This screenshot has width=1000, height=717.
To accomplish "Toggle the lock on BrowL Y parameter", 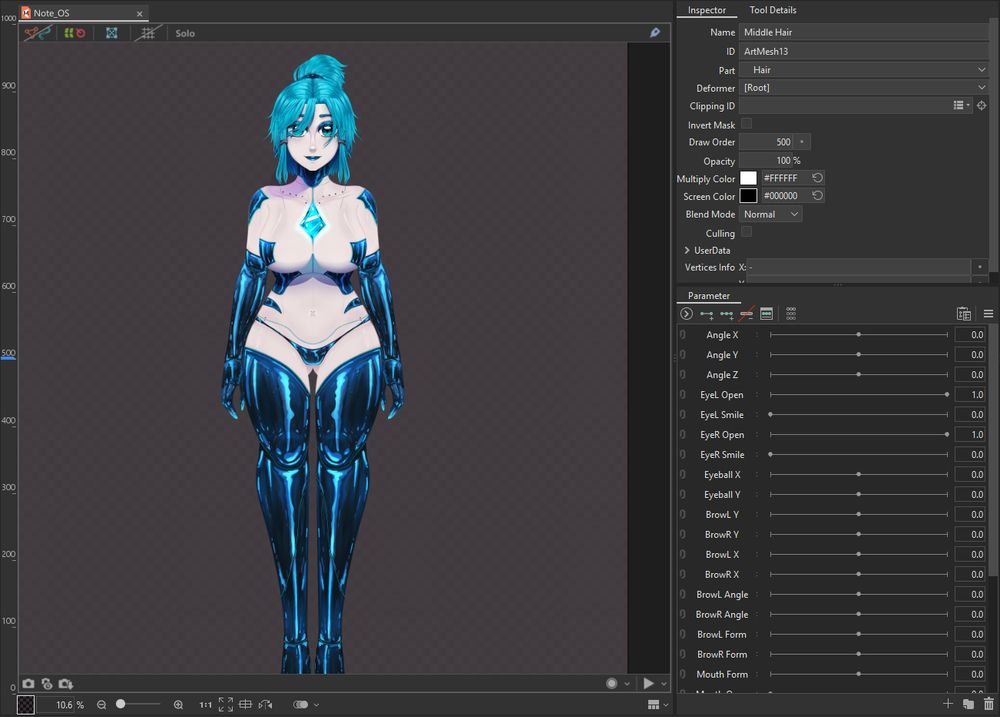I will point(682,514).
